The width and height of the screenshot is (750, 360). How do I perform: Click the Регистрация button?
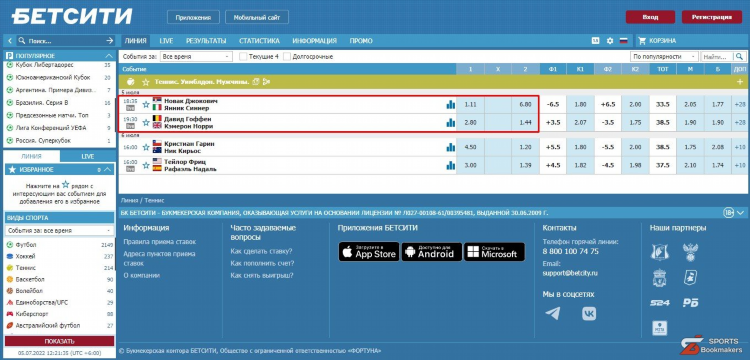coord(712,17)
